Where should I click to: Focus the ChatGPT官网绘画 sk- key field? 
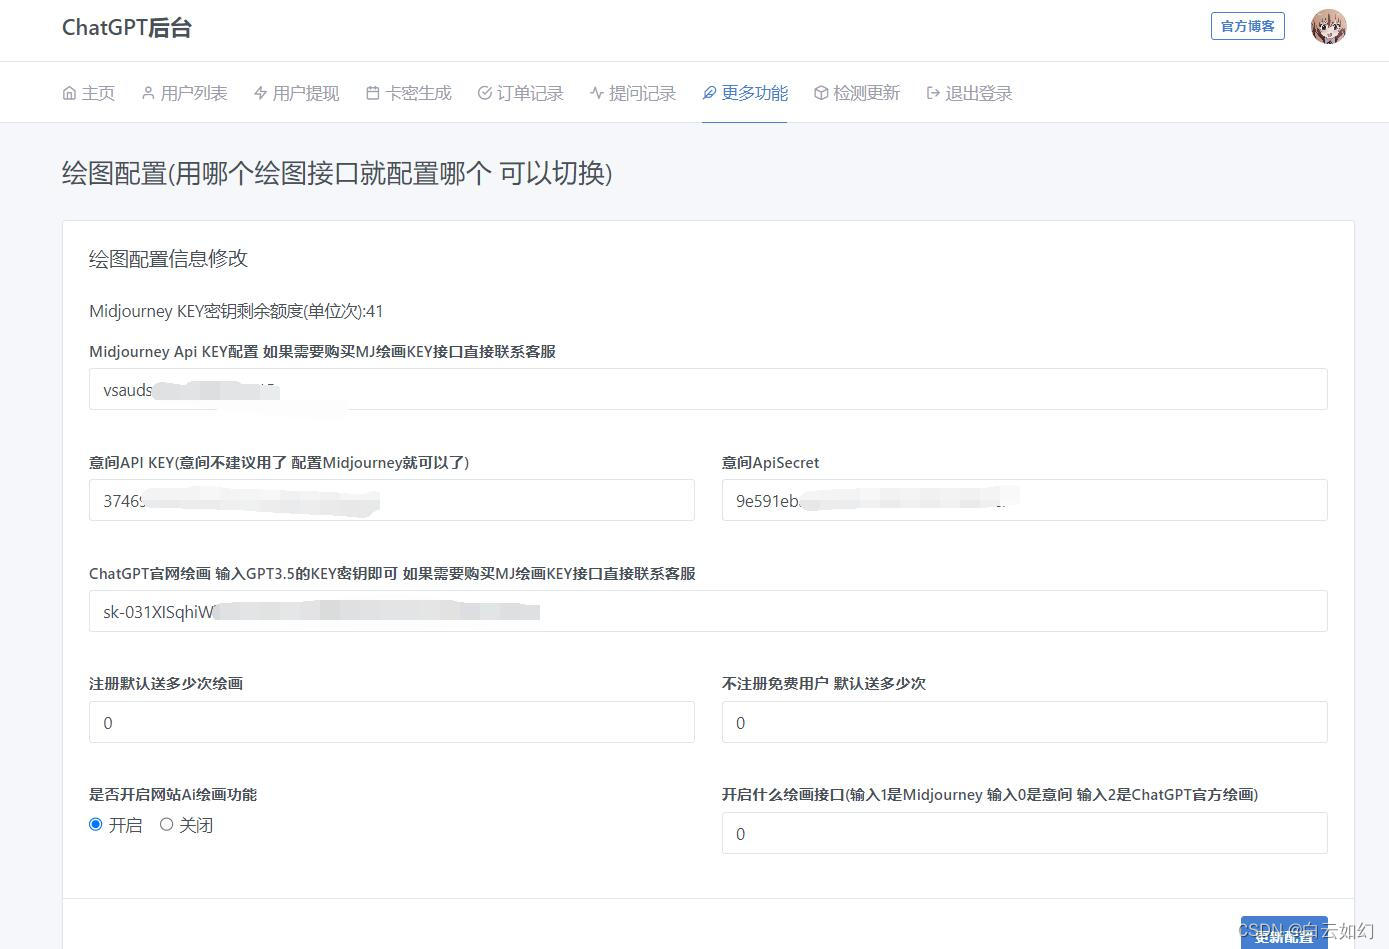click(x=708, y=611)
